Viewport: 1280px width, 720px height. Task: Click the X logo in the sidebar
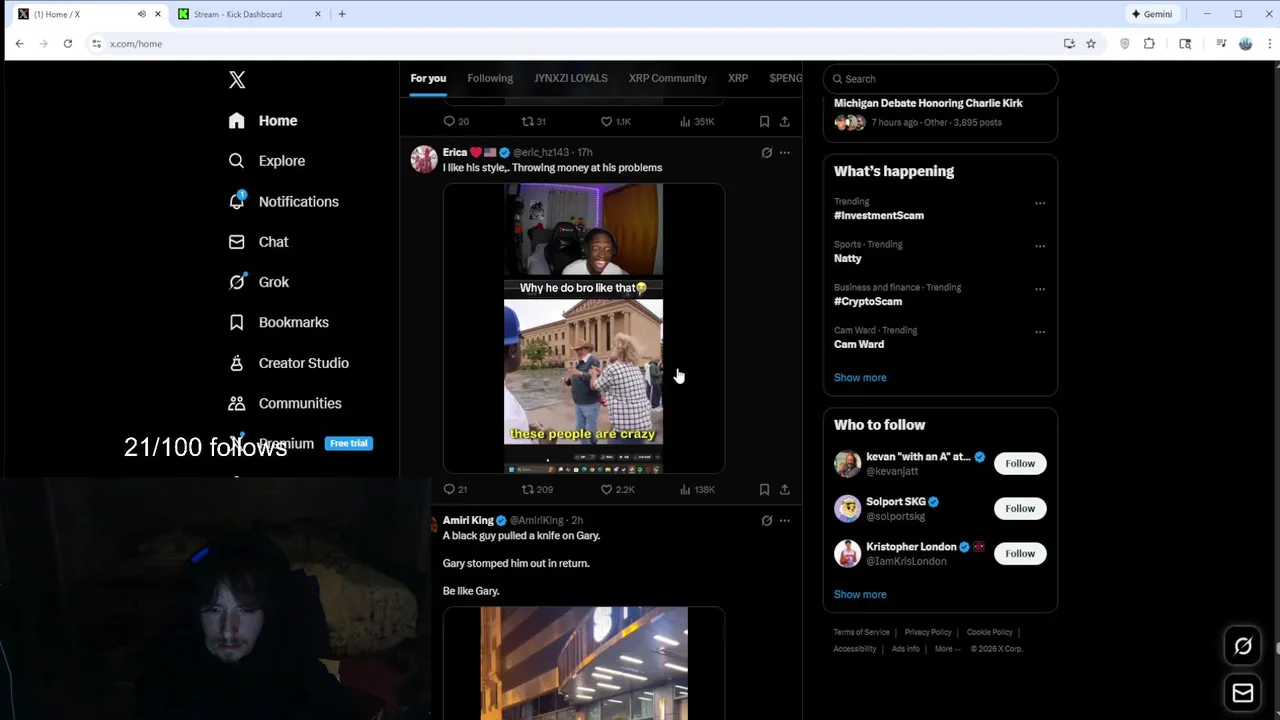tap(237, 80)
